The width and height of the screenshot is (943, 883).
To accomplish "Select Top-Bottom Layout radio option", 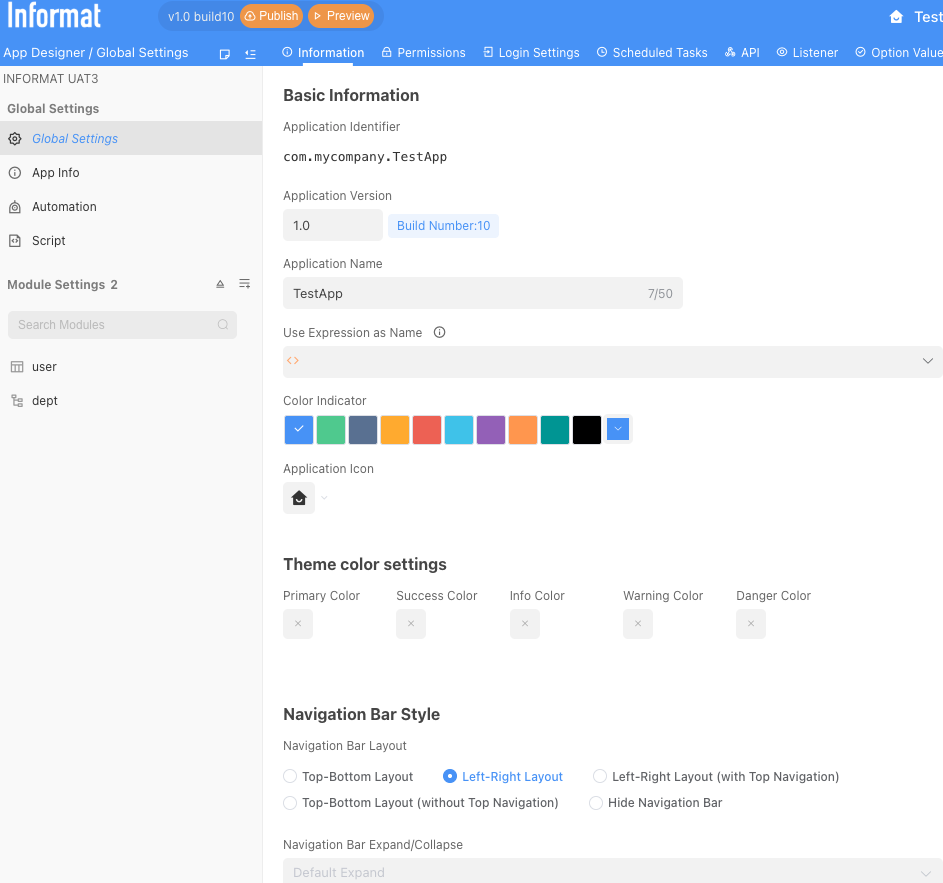I will coord(290,776).
